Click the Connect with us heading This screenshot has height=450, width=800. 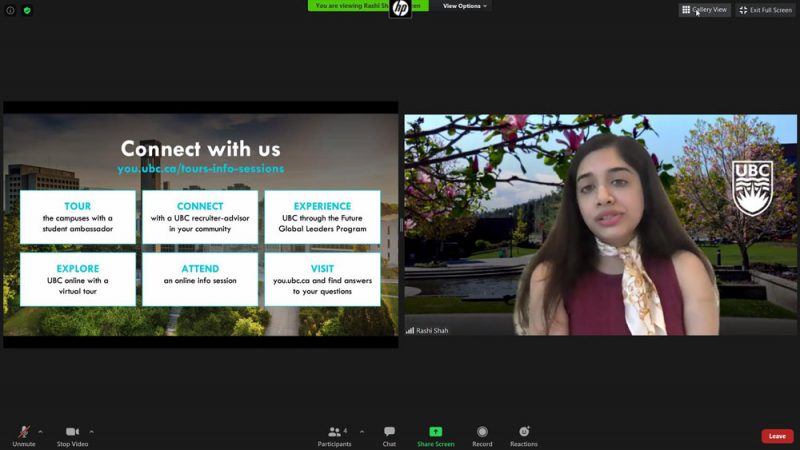click(201, 148)
